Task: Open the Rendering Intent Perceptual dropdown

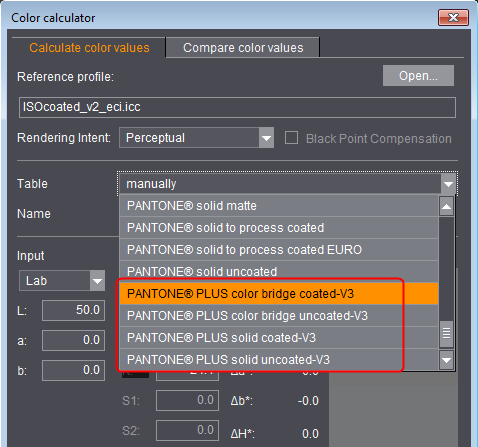Action: tap(196, 138)
